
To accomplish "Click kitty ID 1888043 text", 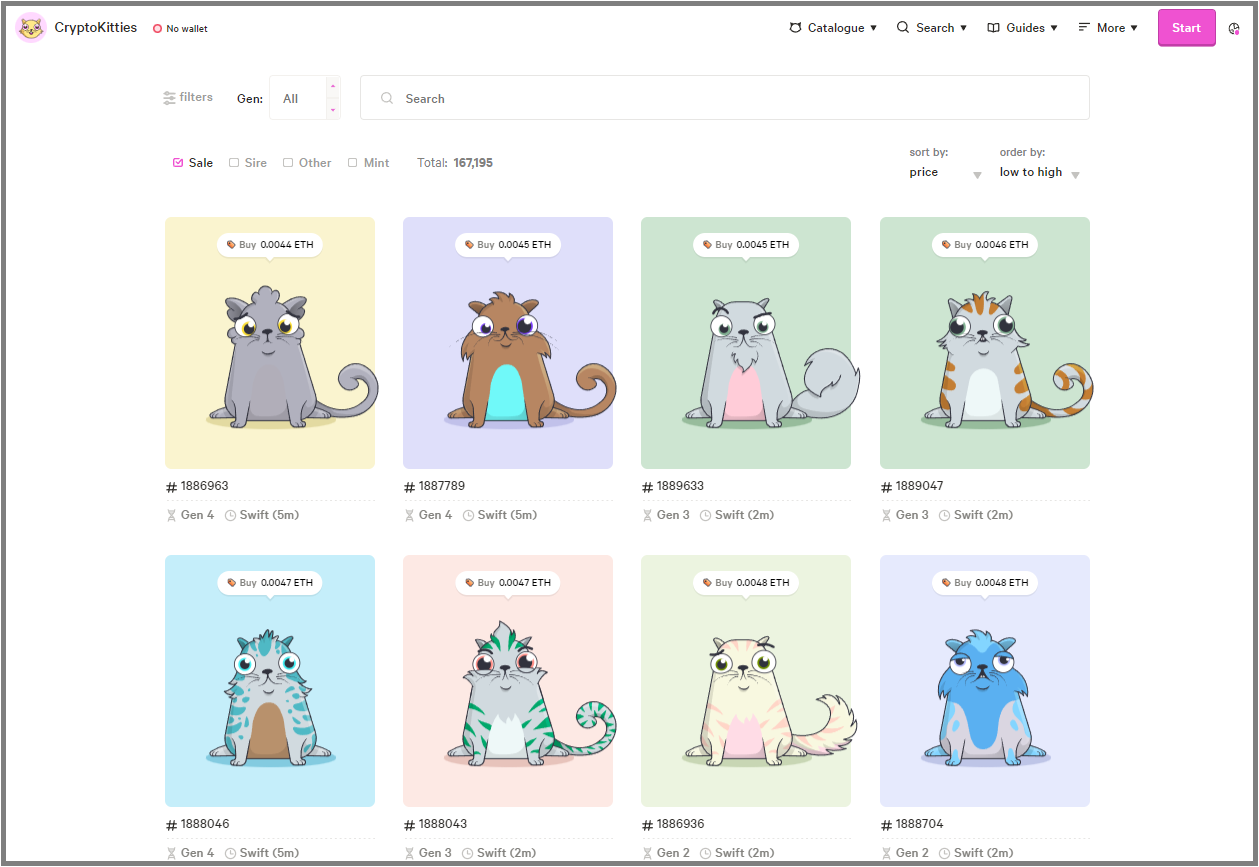I will click(x=442, y=824).
